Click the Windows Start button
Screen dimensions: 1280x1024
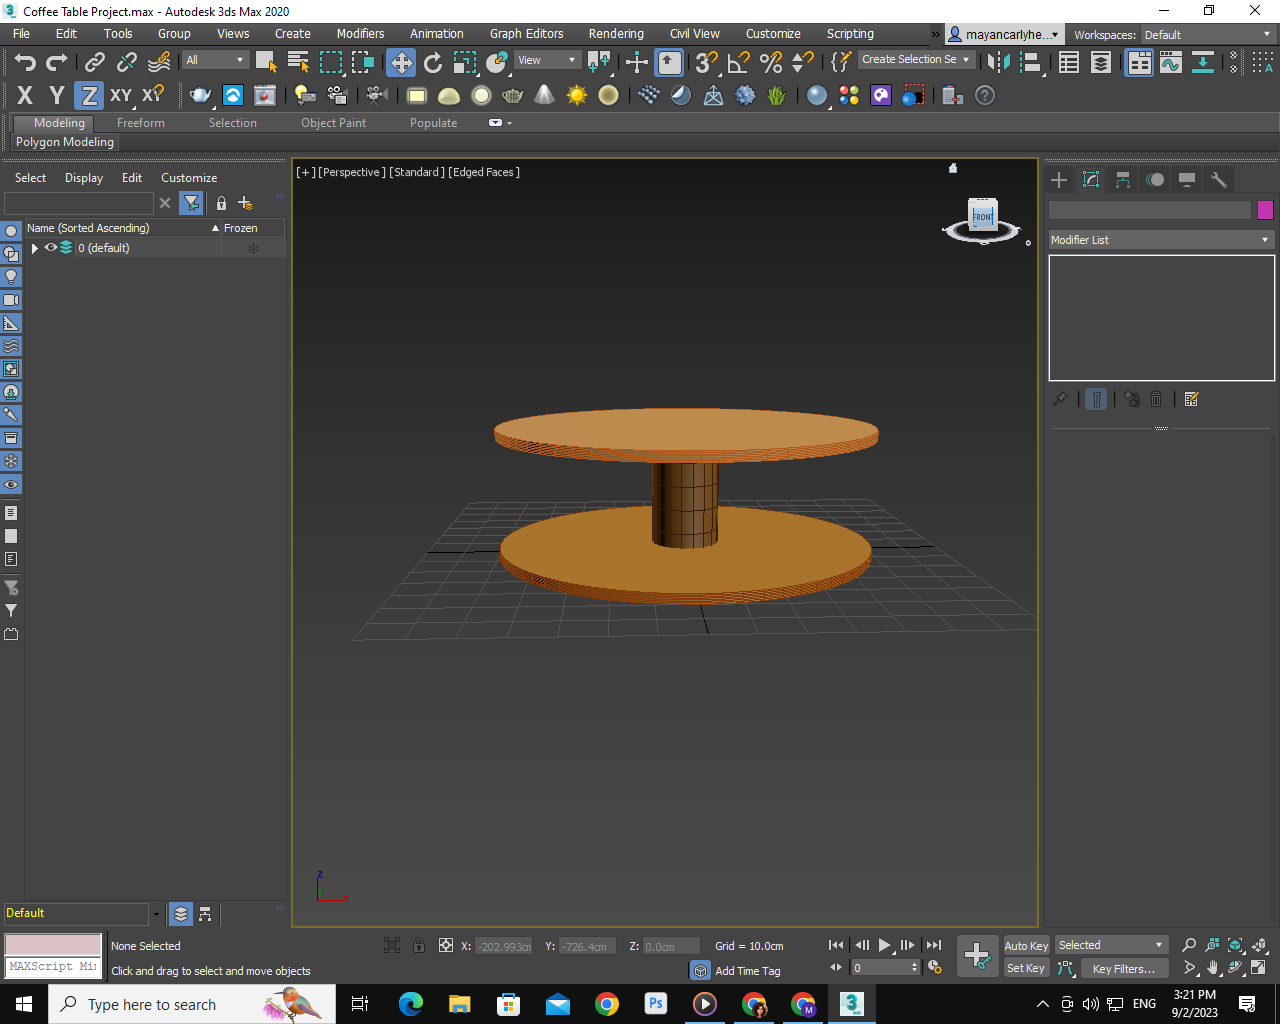pyautogui.click(x=24, y=1004)
